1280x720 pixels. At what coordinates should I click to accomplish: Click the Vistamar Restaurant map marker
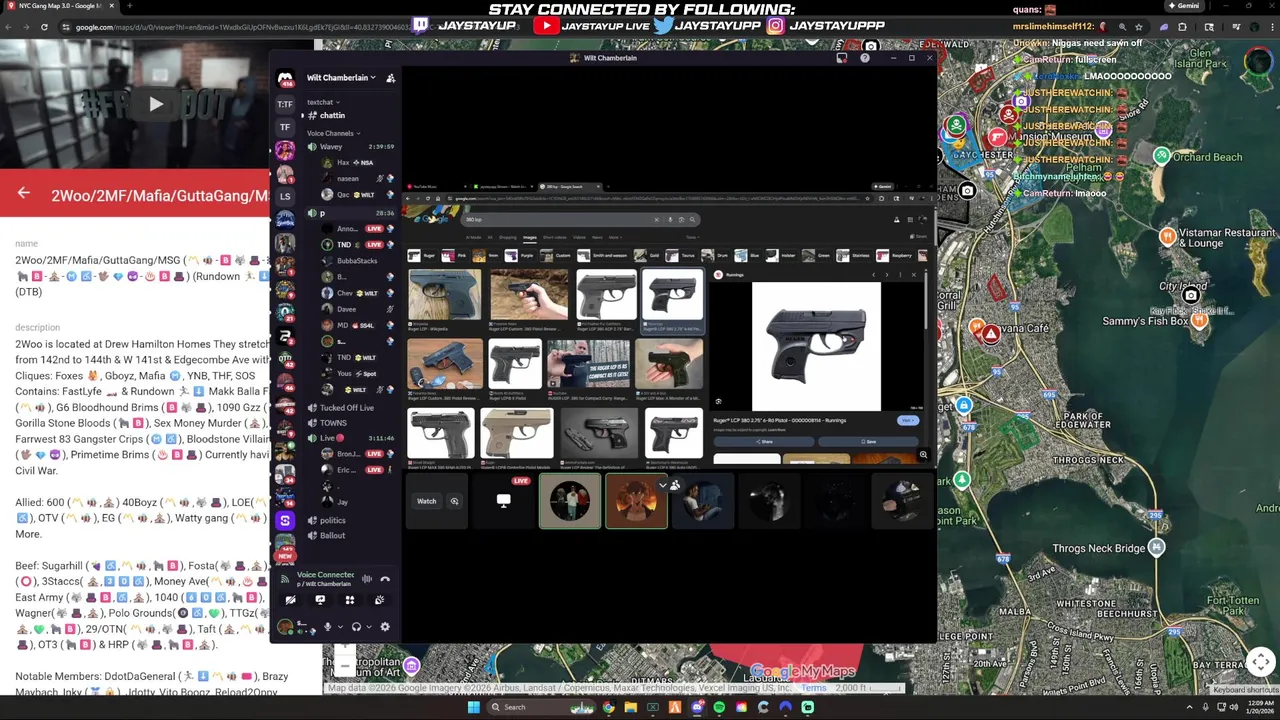pyautogui.click(x=1167, y=236)
